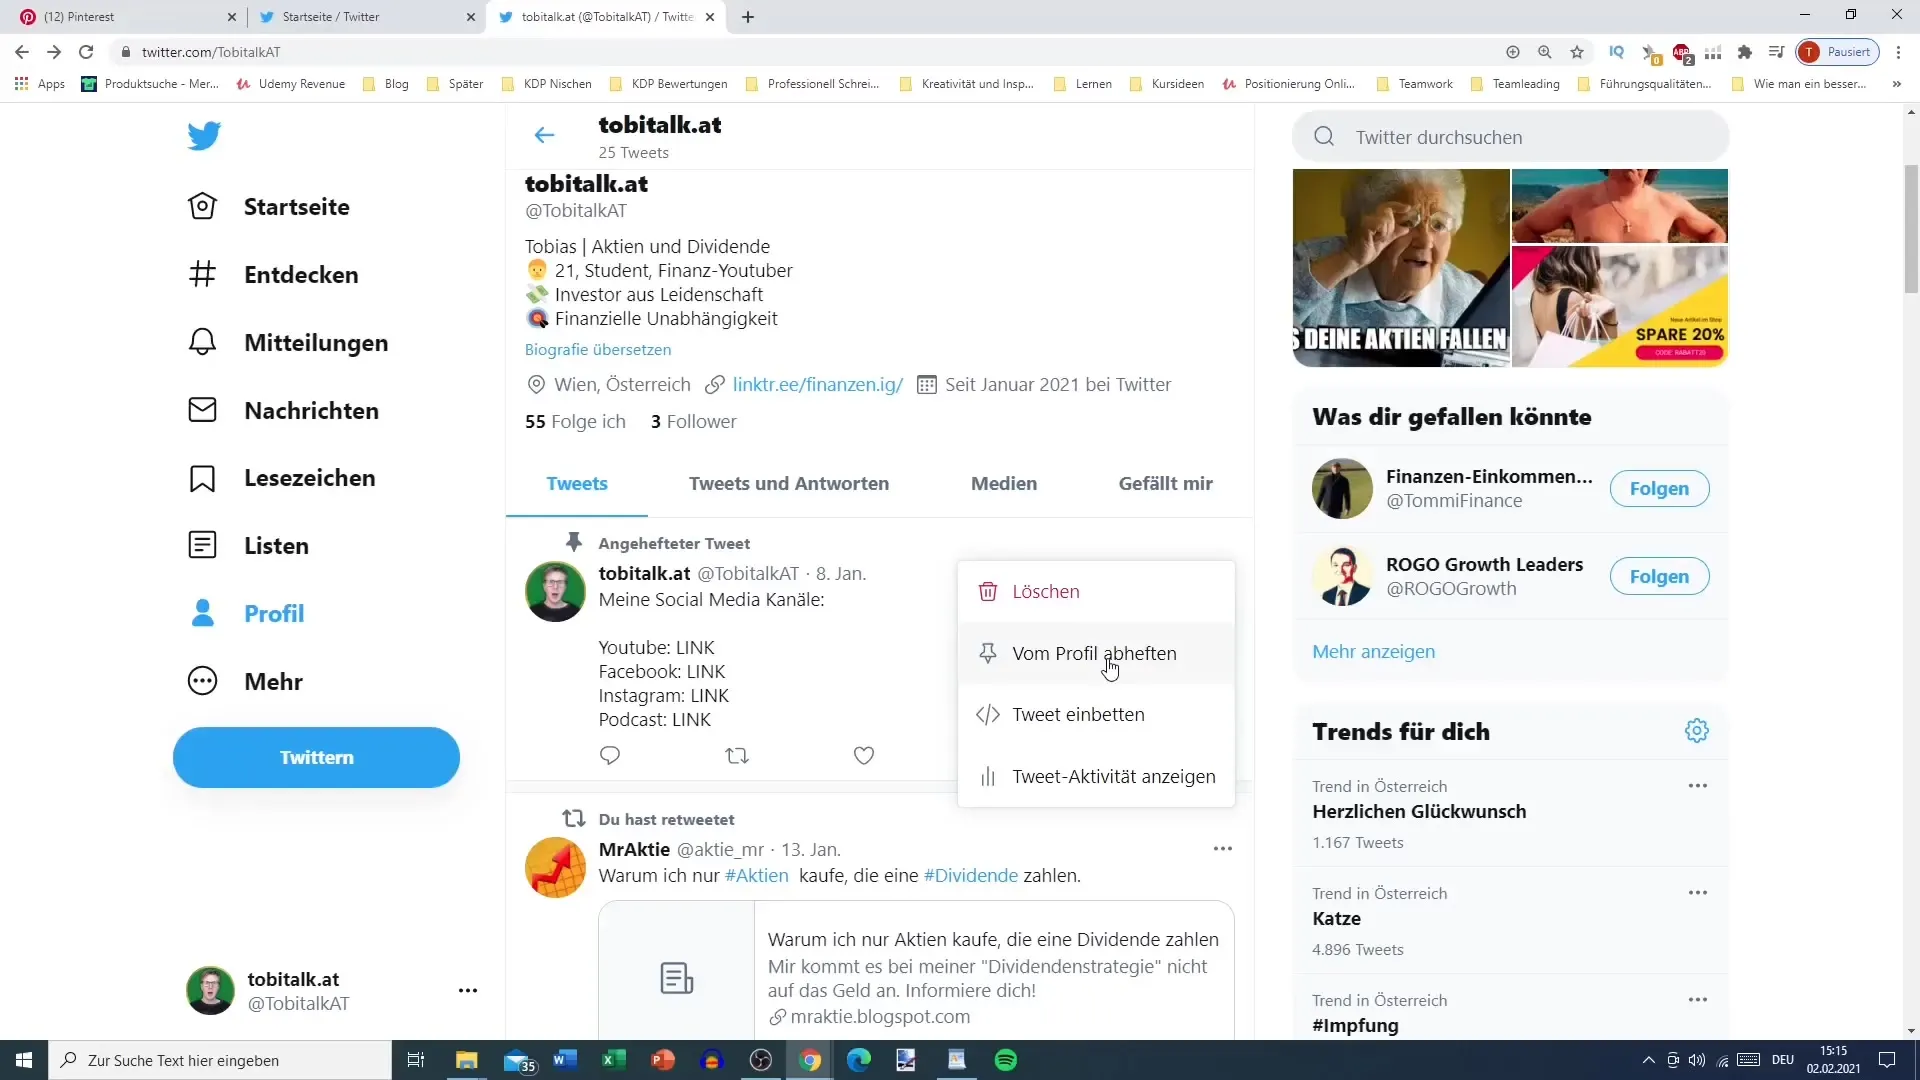Select Löschen in tweet menu
The image size is (1920, 1080).
[1096, 592]
